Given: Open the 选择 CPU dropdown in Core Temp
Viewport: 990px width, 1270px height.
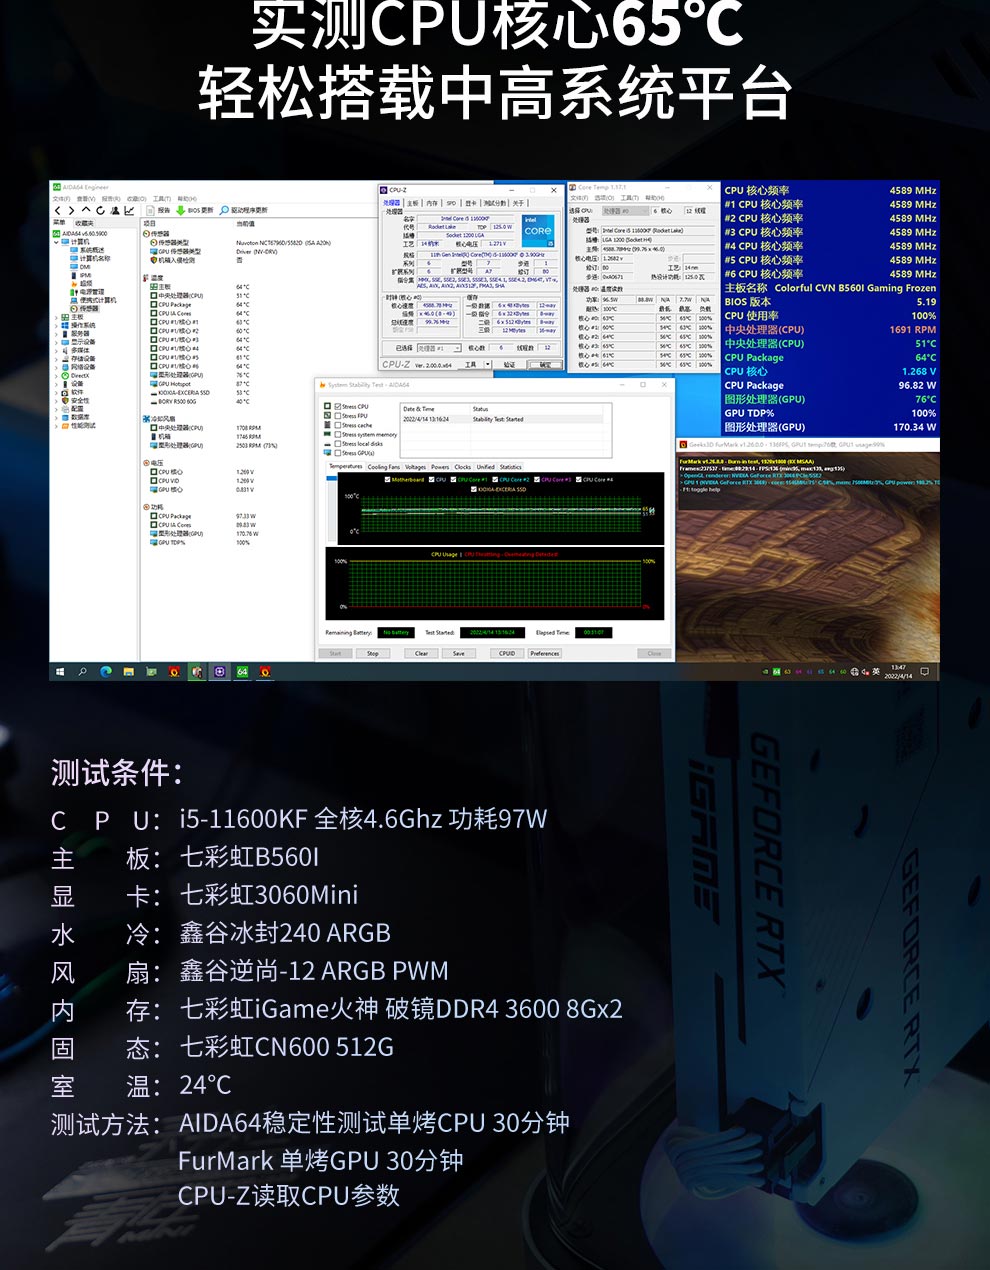Looking at the screenshot, I should 625,211.
